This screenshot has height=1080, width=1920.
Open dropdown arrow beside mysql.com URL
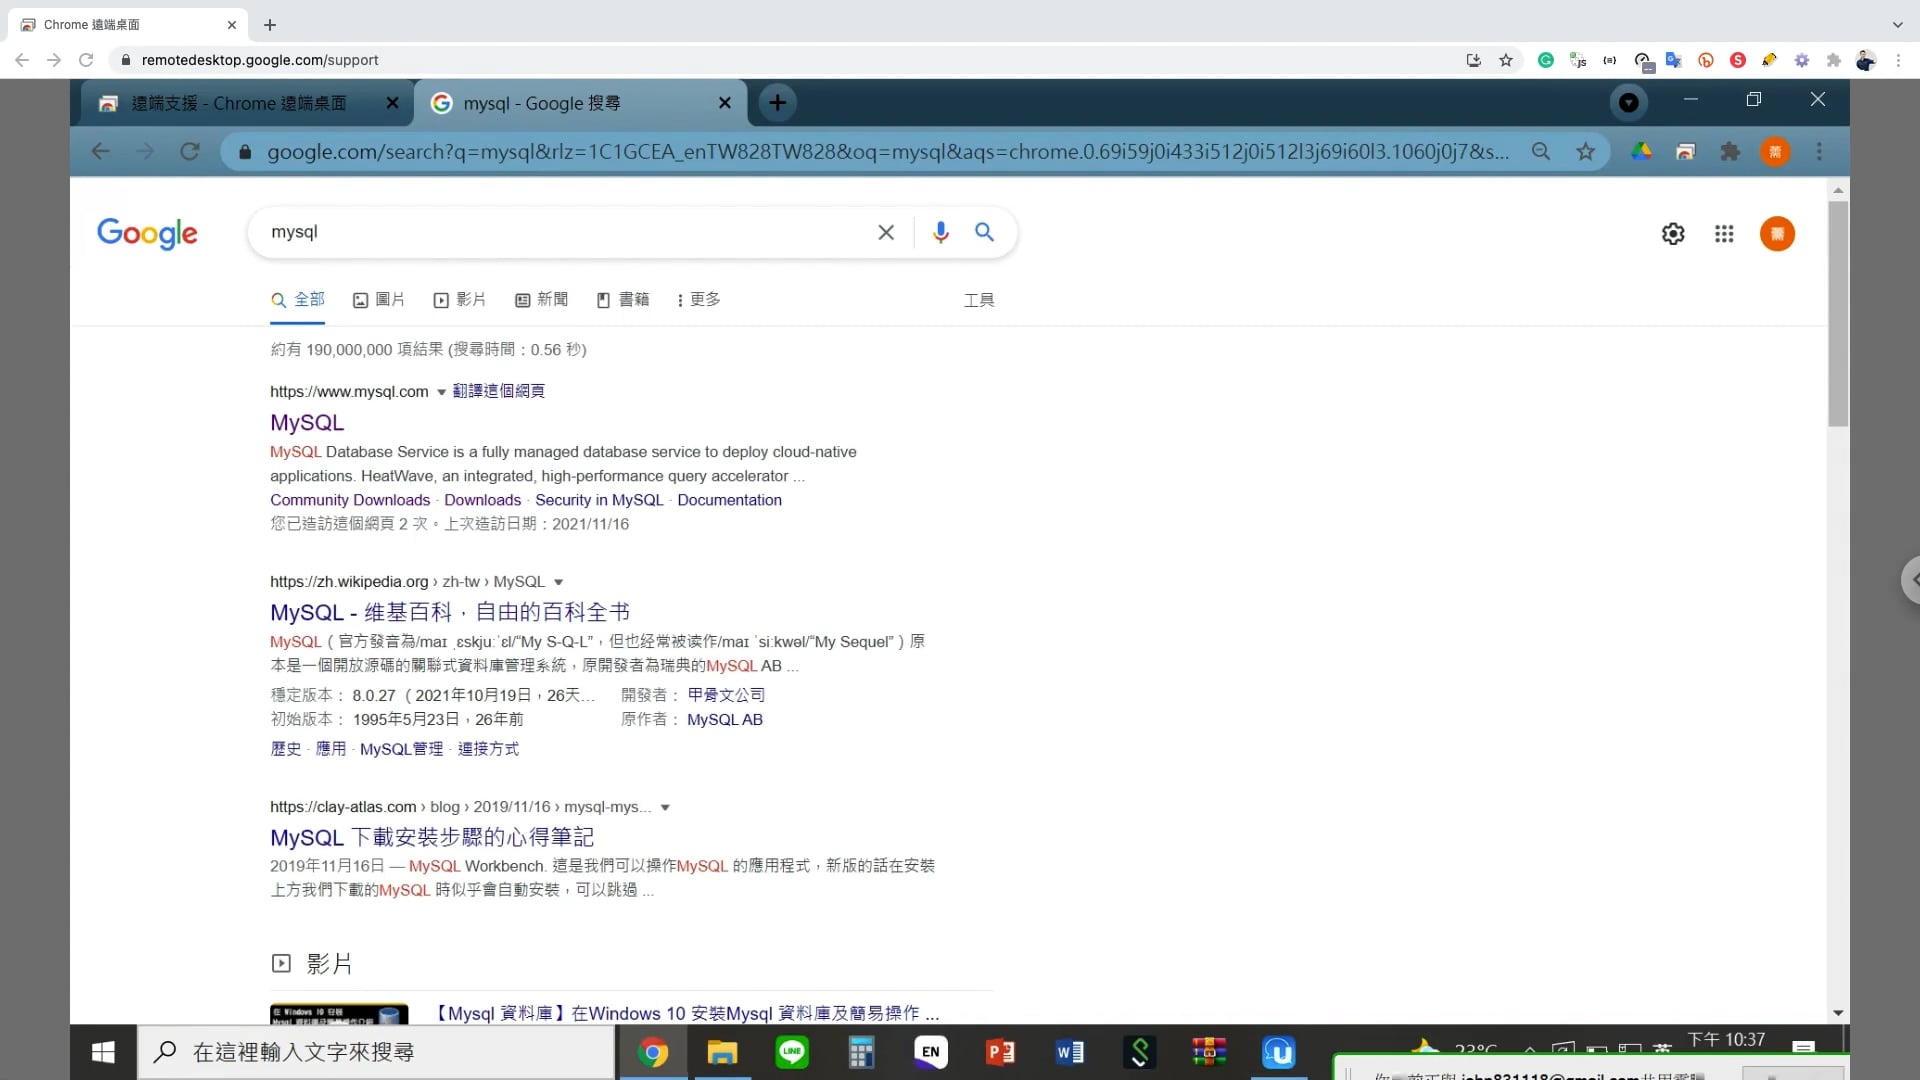(441, 391)
